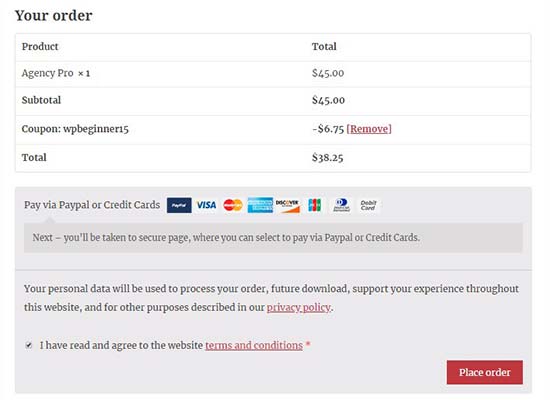The height and width of the screenshot is (400, 550).
Task: Open the terms and conditions link
Action: coord(254,345)
